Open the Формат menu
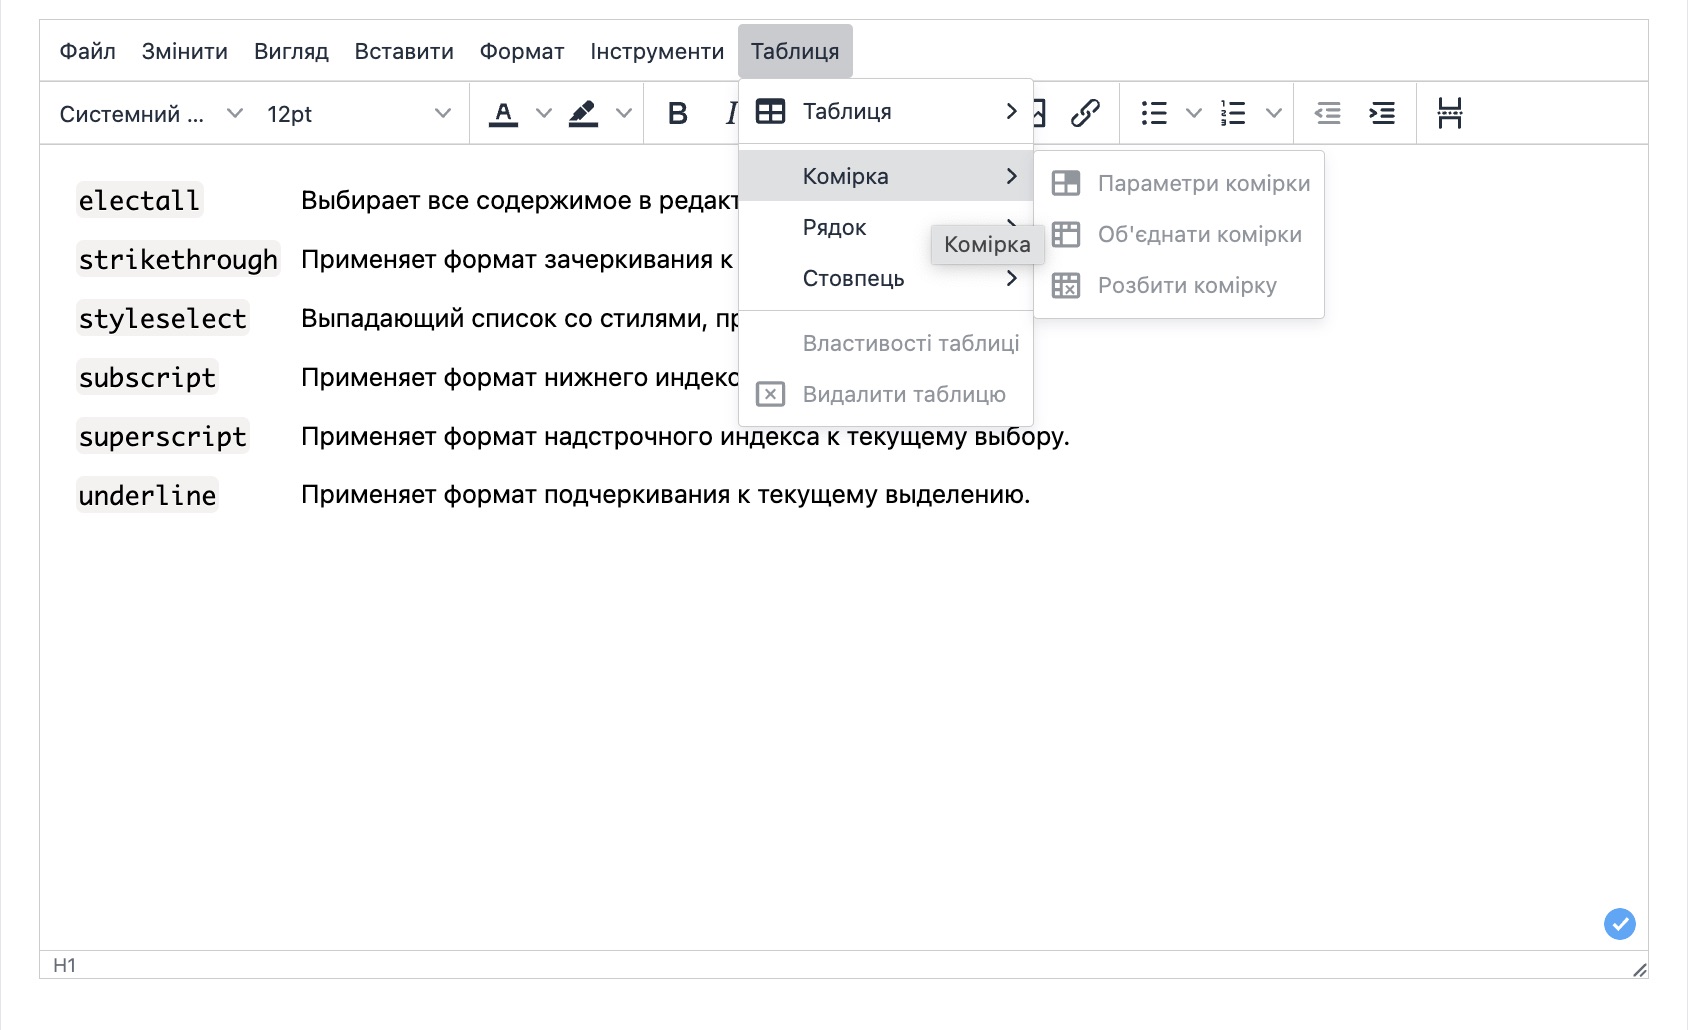Image resolution: width=1688 pixels, height=1030 pixels. pos(521,51)
